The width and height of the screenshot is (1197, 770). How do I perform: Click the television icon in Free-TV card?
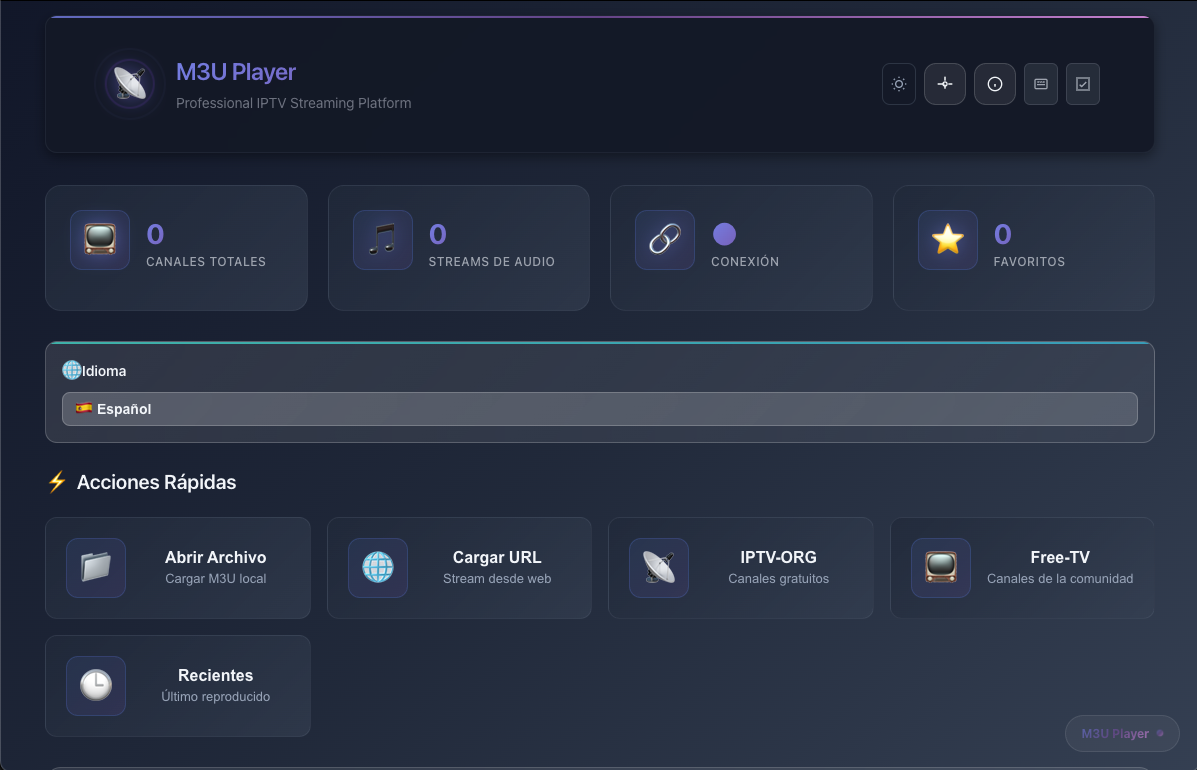click(940, 568)
